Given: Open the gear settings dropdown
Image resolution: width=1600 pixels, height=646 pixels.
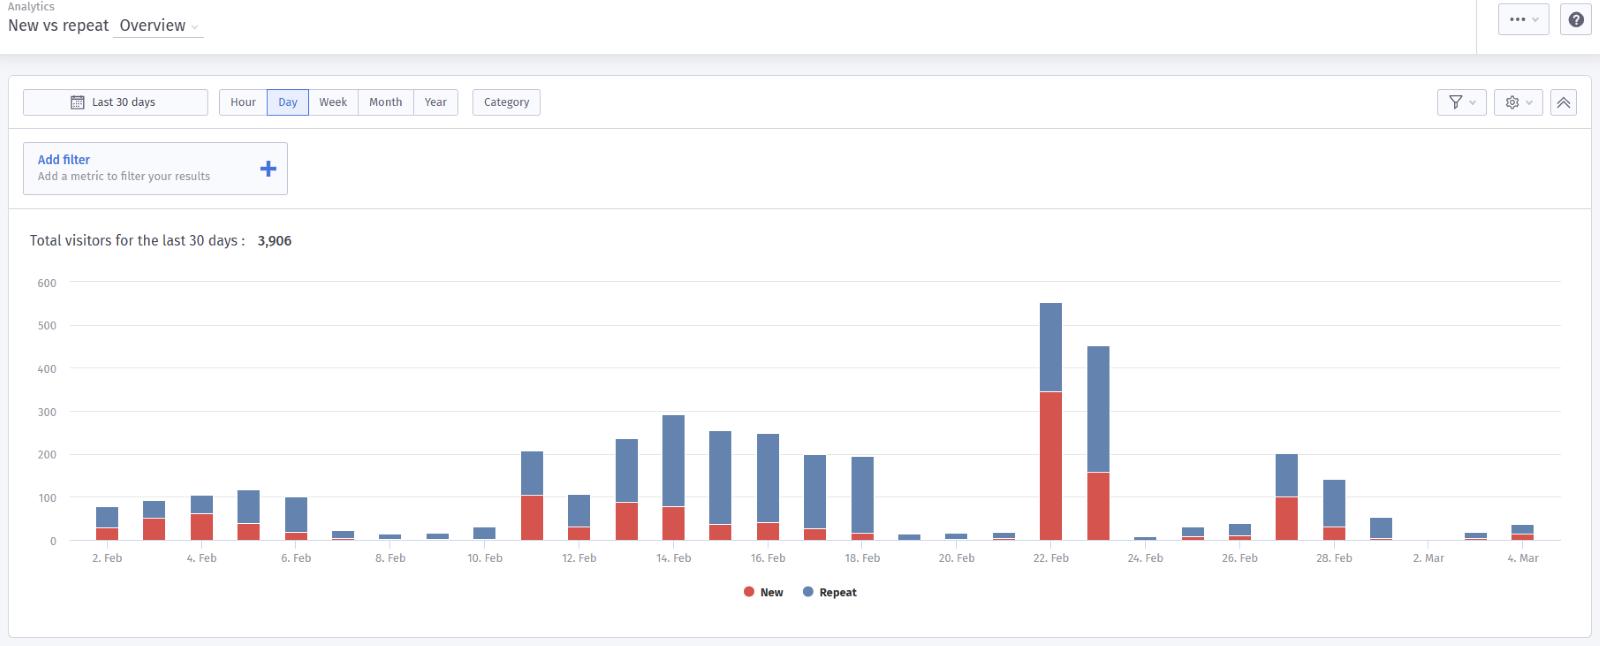Looking at the screenshot, I should tap(1519, 102).
